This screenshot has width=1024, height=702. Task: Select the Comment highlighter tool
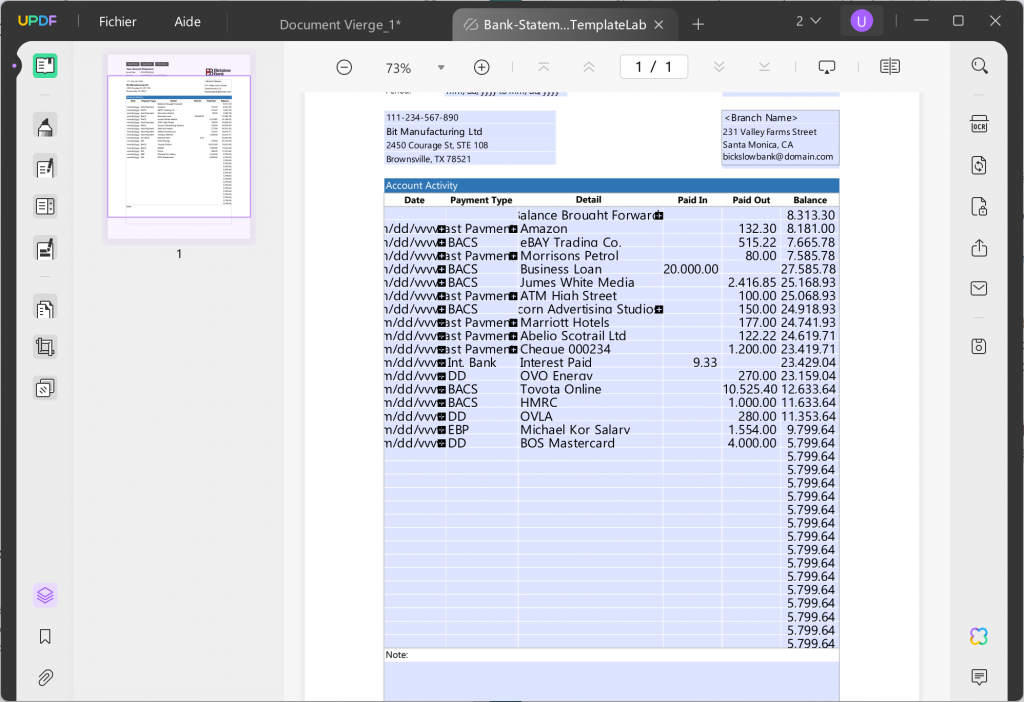tap(45, 126)
